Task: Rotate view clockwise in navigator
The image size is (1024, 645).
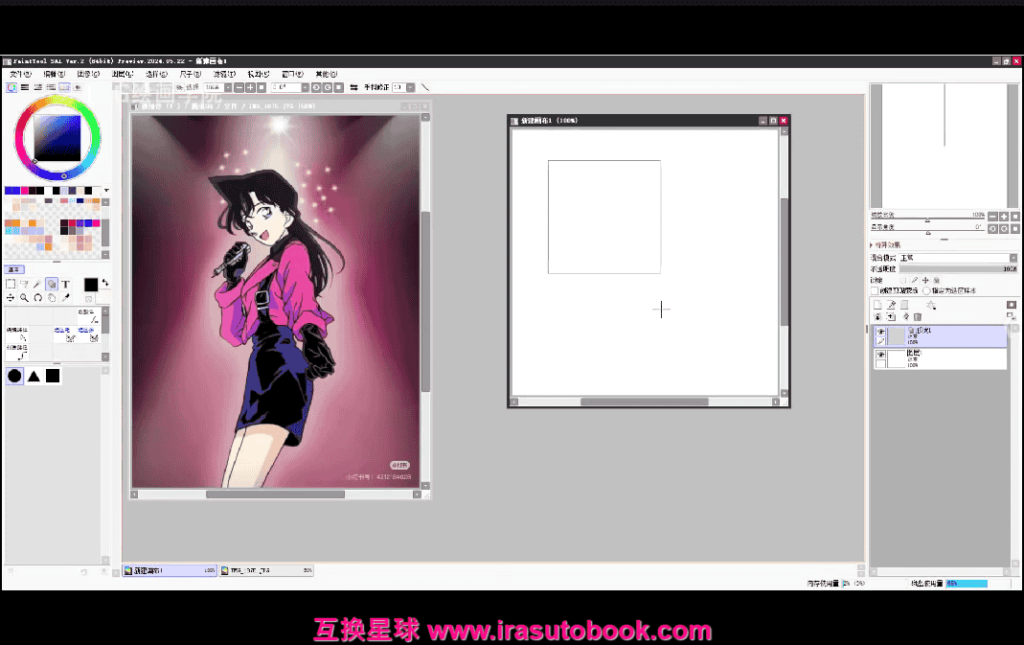Action: [x=1004, y=228]
